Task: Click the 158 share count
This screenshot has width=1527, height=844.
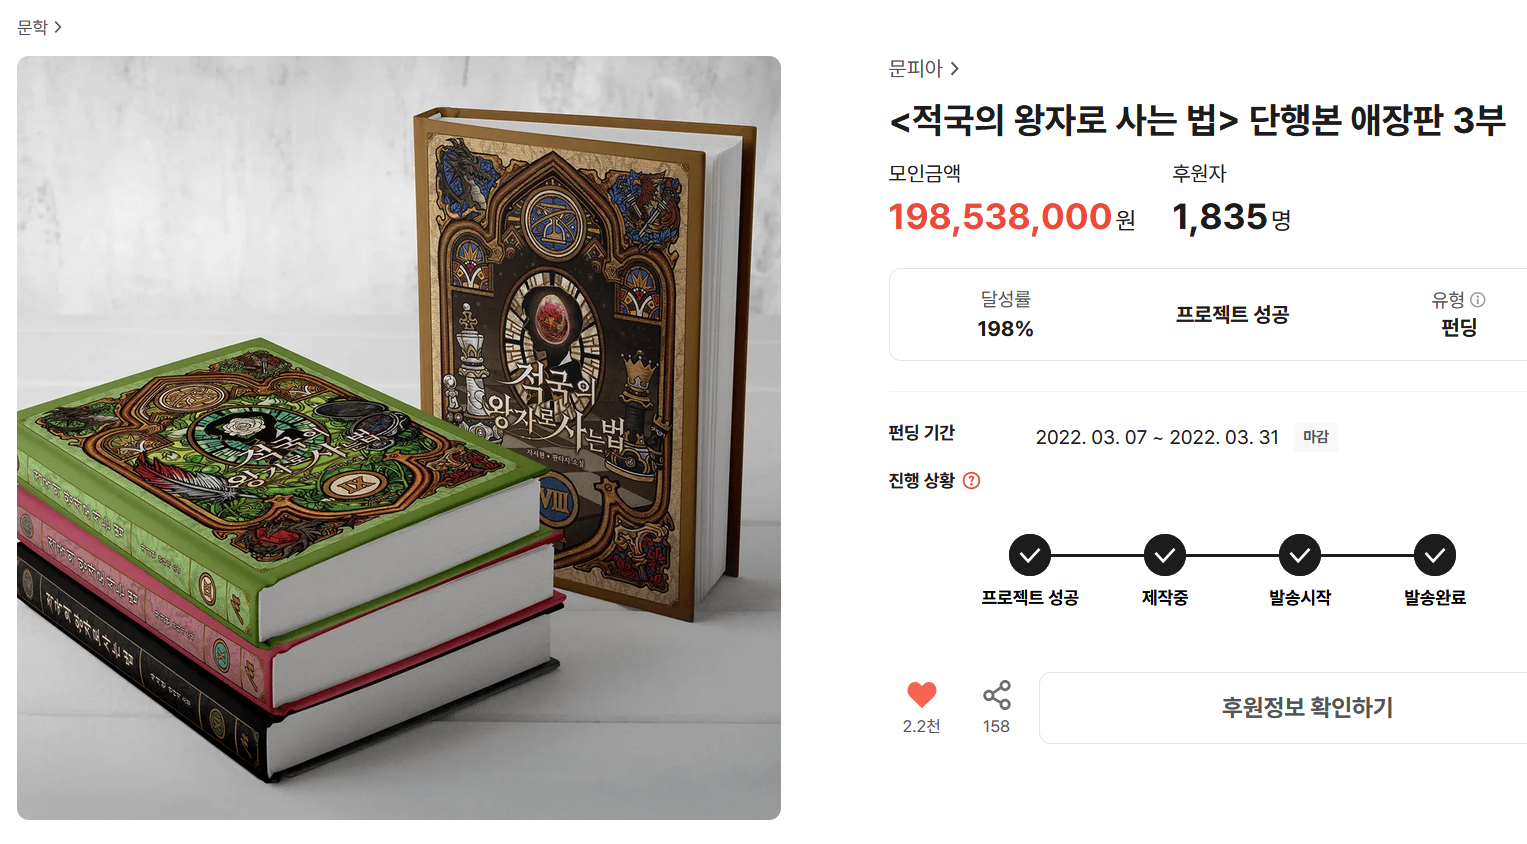Action: (x=996, y=726)
